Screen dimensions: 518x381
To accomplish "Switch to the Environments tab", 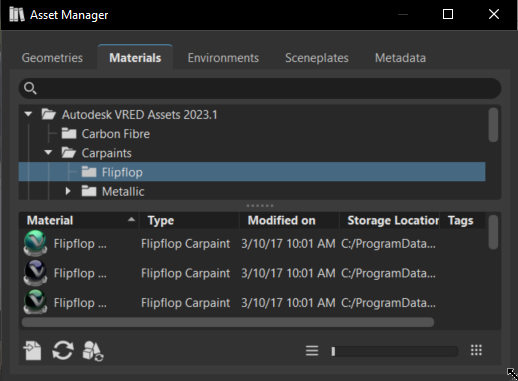I will point(223,58).
